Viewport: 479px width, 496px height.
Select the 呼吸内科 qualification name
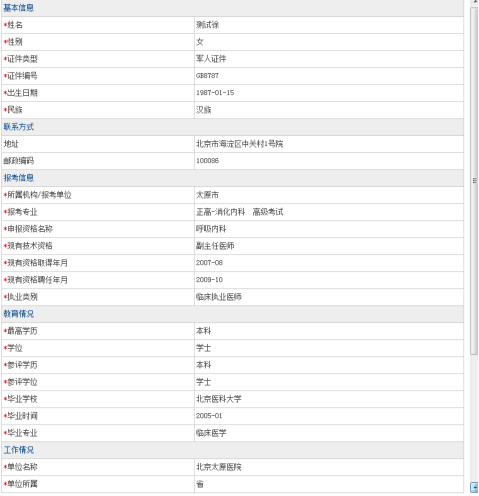click(x=211, y=229)
